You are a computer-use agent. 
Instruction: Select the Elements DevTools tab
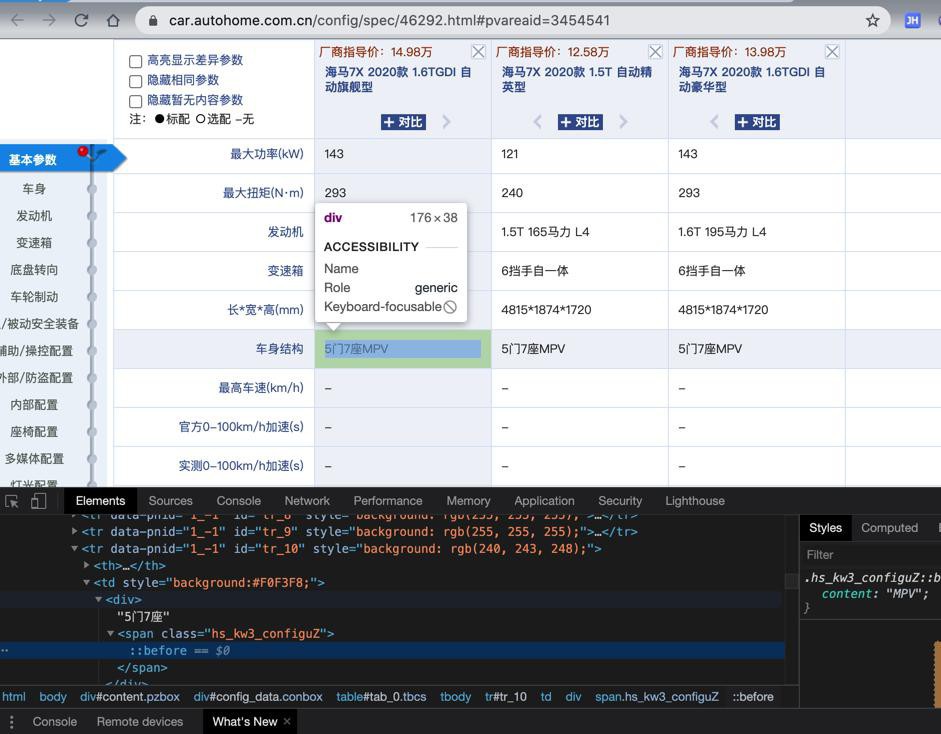pyautogui.click(x=100, y=501)
